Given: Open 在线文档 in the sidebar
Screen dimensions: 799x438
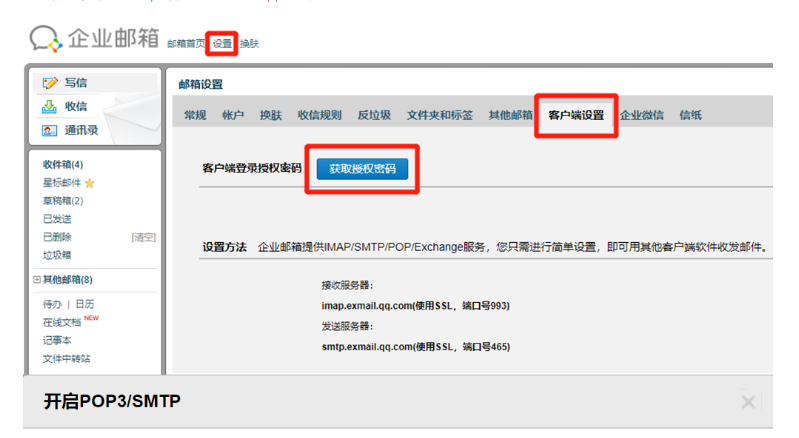Looking at the screenshot, I should tap(62, 322).
